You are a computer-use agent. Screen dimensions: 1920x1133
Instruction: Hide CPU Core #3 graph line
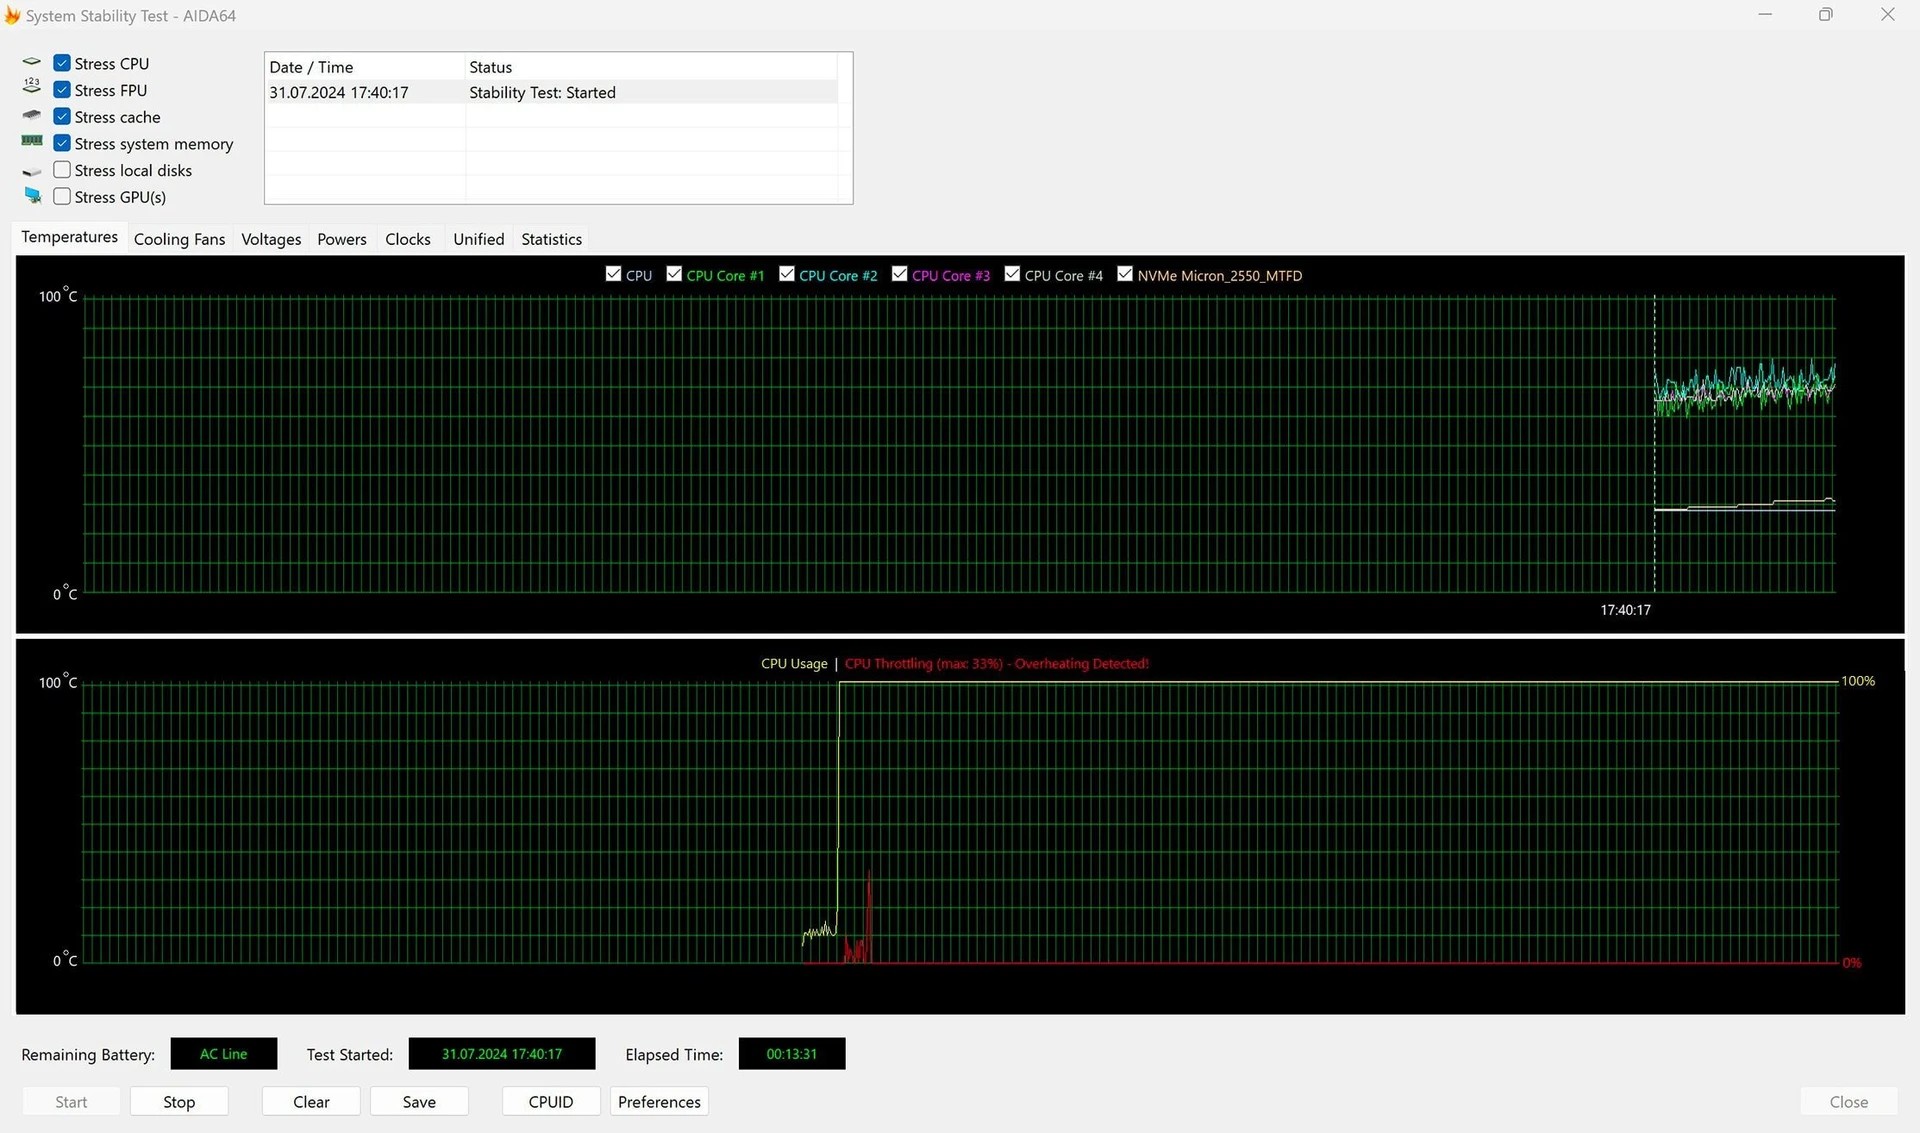[x=900, y=274]
